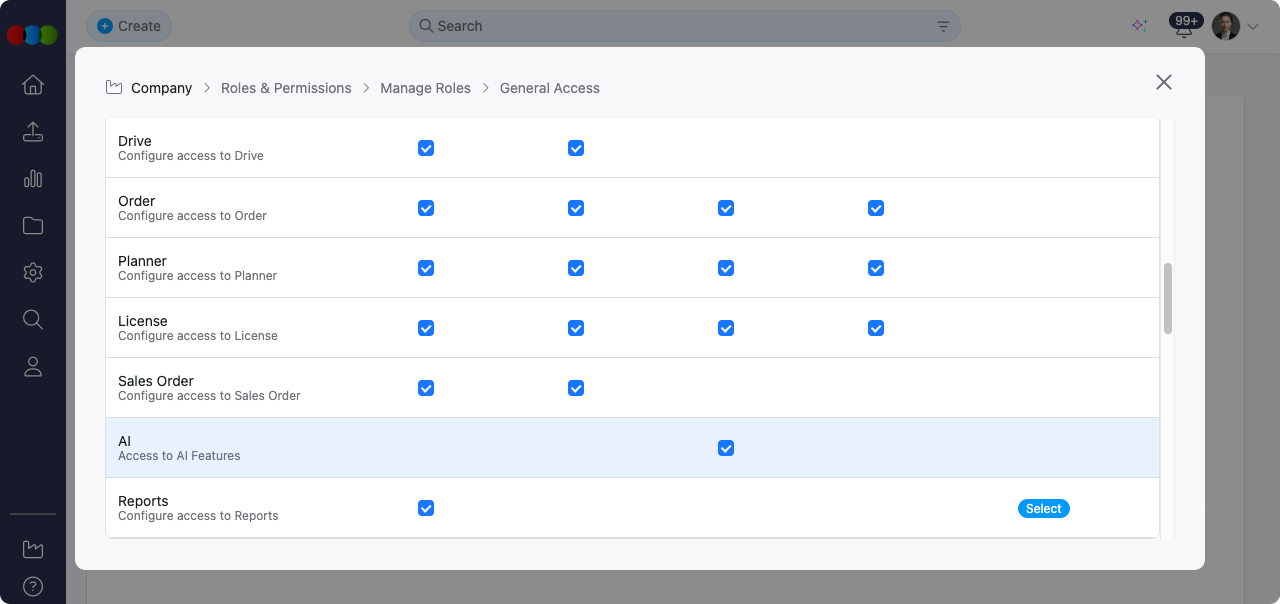Image resolution: width=1280 pixels, height=604 pixels.
Task: Select the Upload icon in the sidebar
Action: point(32,131)
